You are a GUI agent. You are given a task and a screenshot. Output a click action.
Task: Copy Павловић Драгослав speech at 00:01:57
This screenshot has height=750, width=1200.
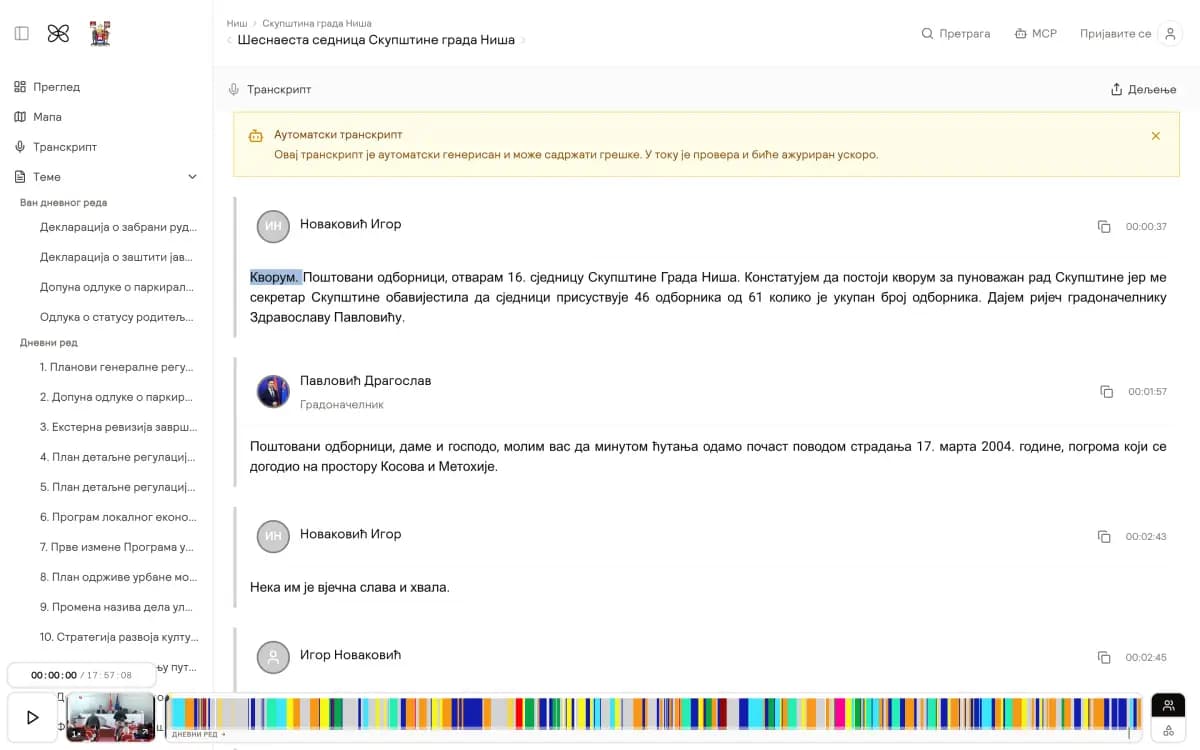(1106, 392)
